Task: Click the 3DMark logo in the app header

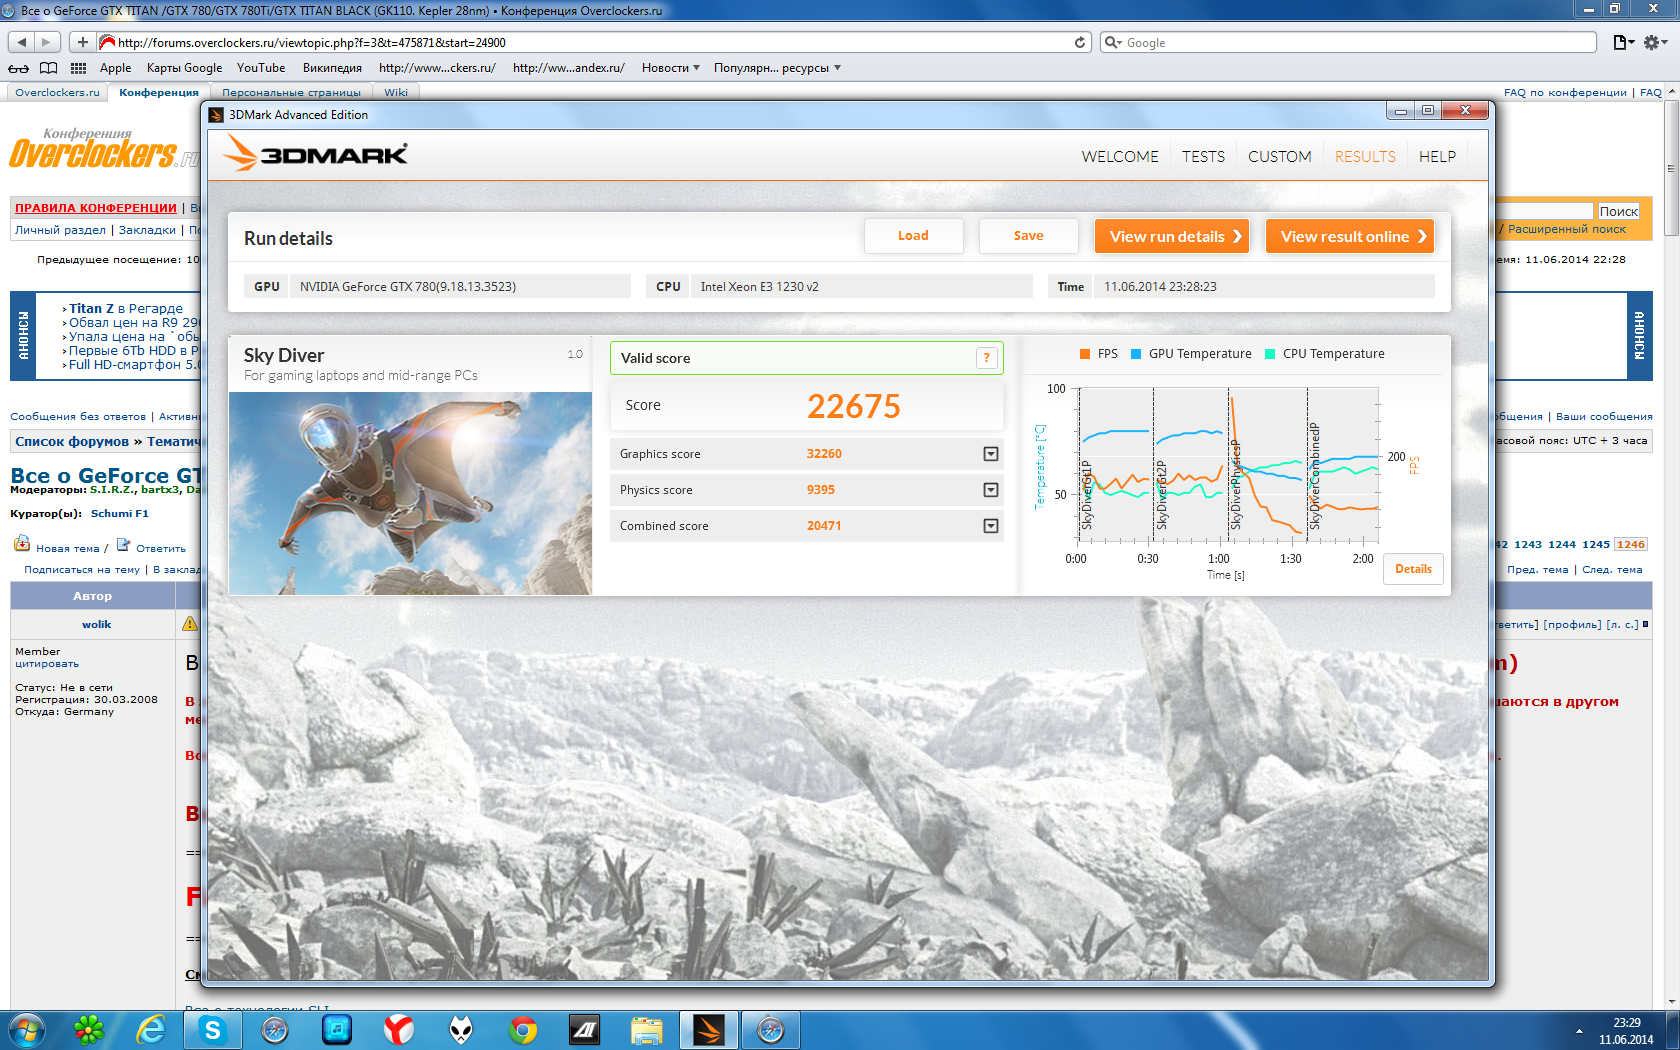Action: click(x=316, y=153)
